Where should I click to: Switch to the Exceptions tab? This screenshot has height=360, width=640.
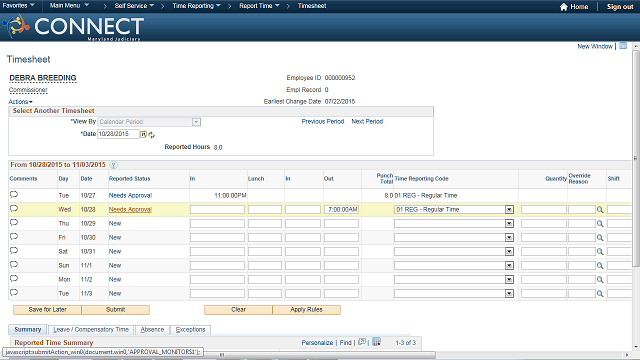[190, 329]
